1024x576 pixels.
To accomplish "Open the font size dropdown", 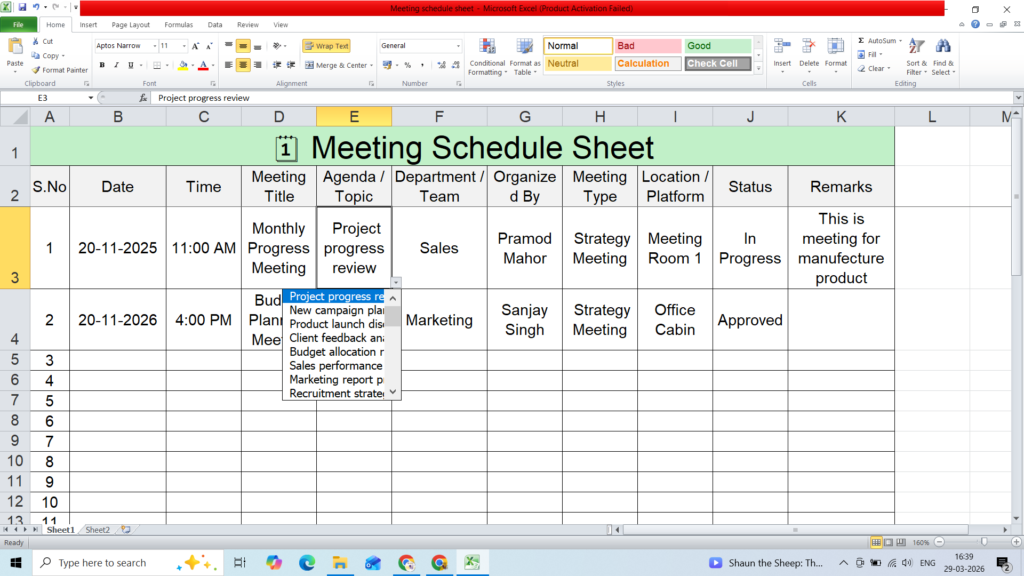I will [184, 46].
